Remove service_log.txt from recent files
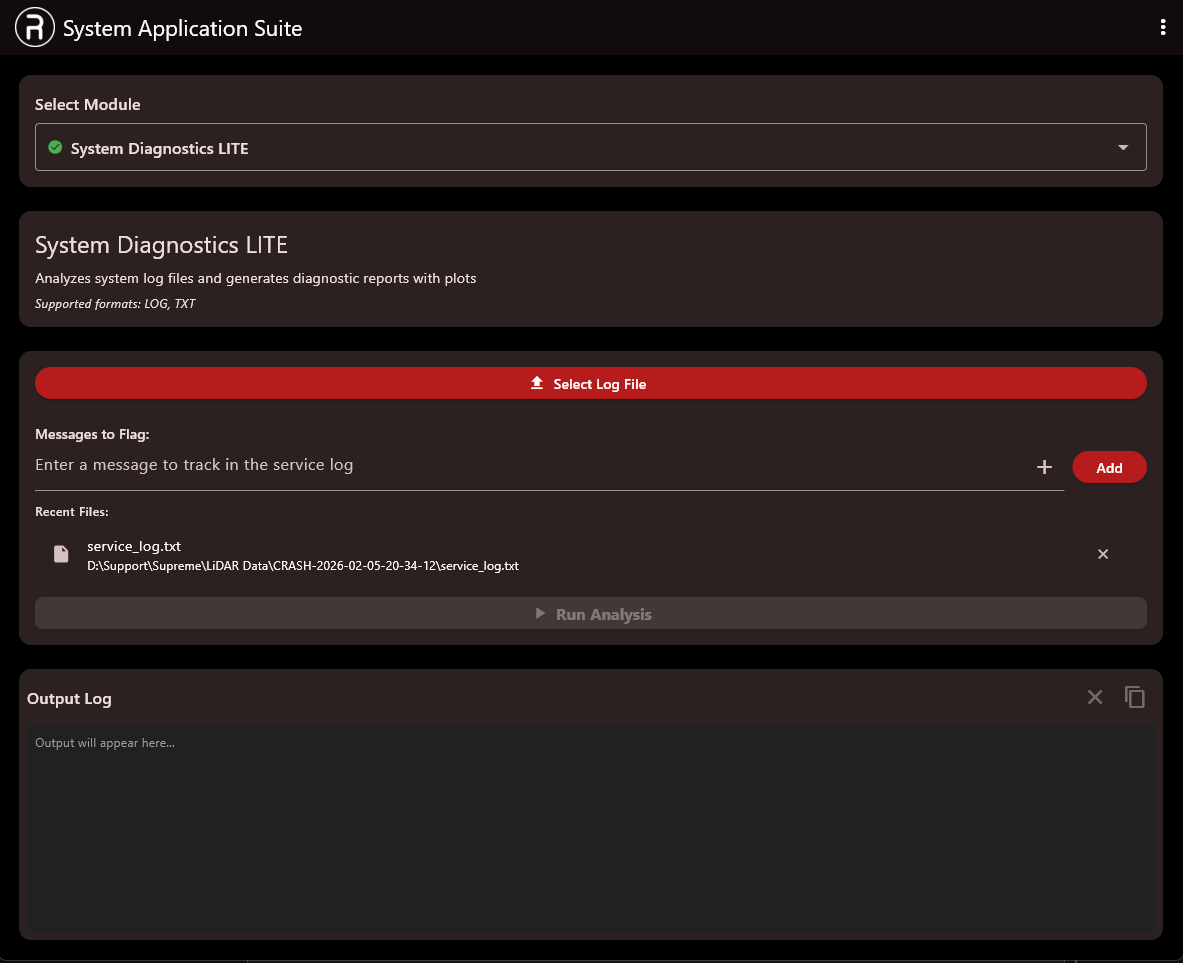This screenshot has width=1183, height=963. click(x=1103, y=554)
